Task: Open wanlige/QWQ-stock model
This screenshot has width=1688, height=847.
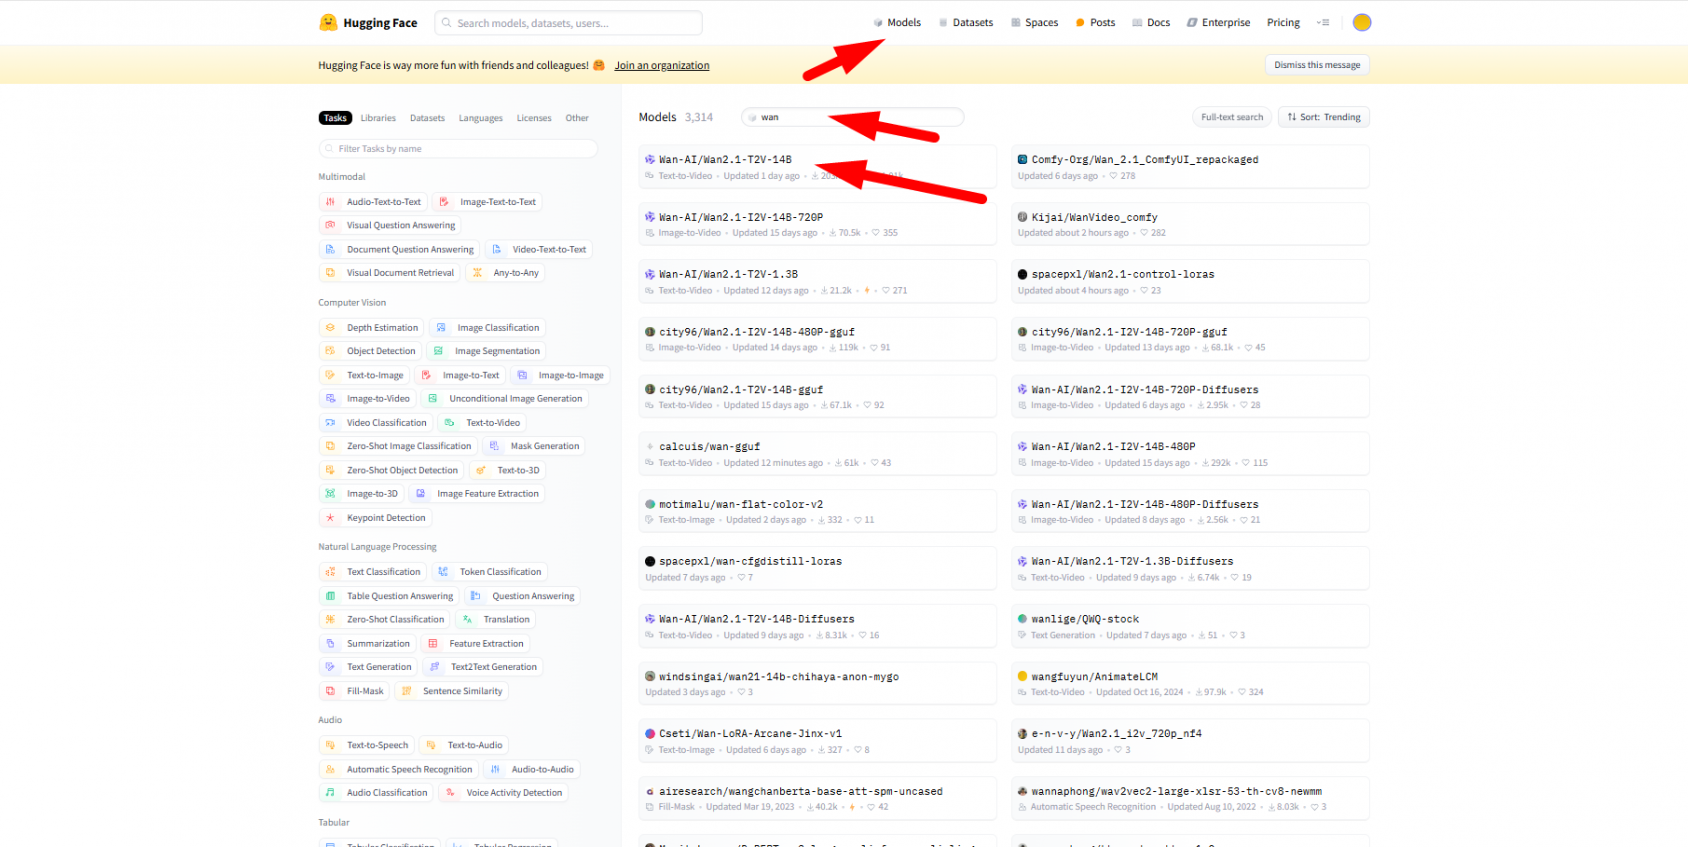Action: click(x=1190, y=626)
